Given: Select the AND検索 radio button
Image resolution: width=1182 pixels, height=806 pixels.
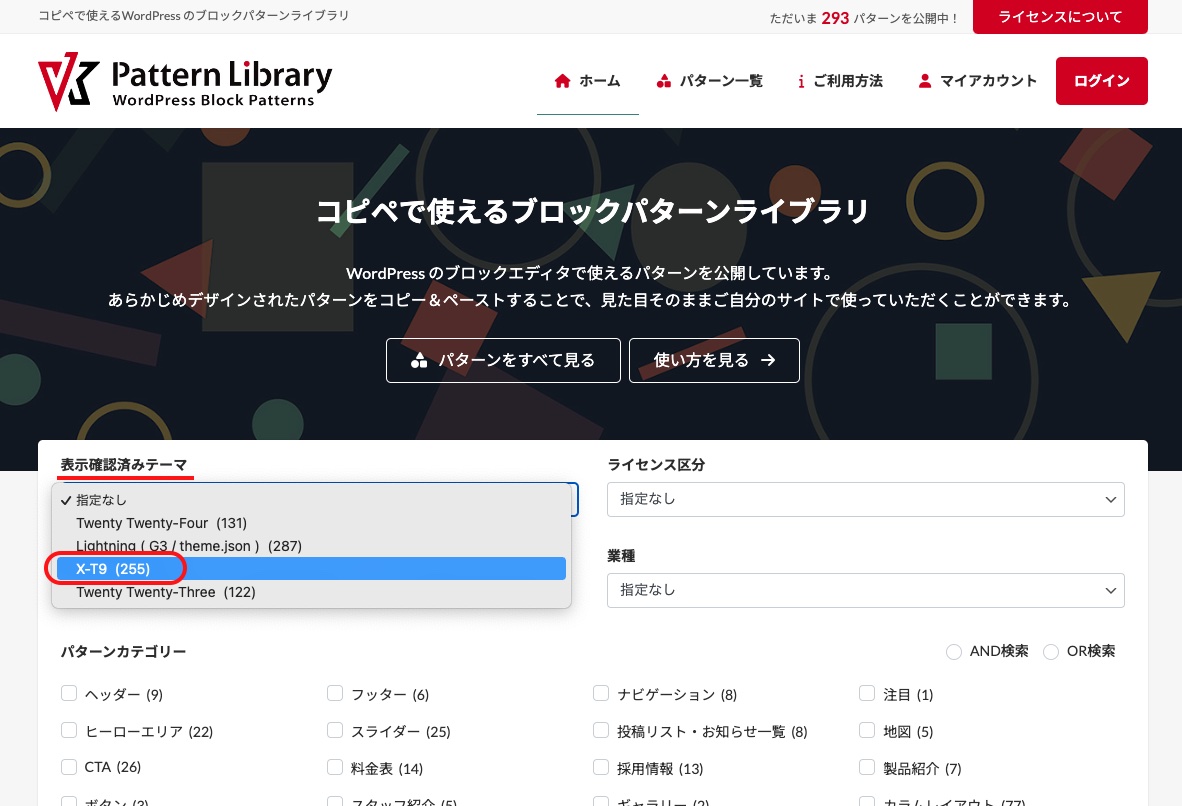Looking at the screenshot, I should pyautogui.click(x=954, y=651).
